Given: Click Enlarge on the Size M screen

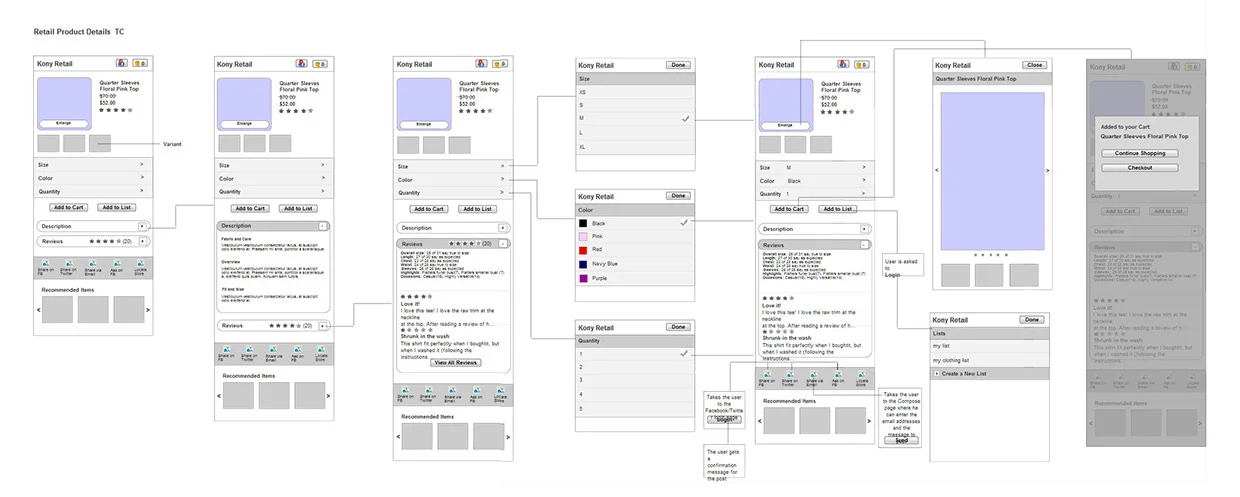Looking at the screenshot, I should point(785,125).
